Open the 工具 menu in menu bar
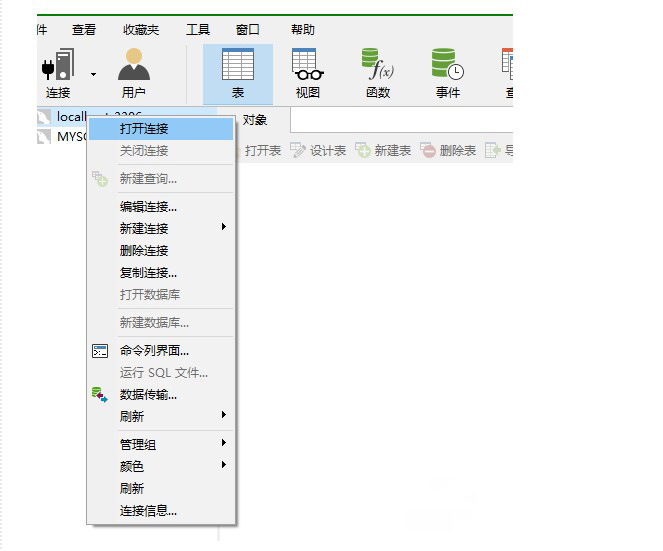The height and width of the screenshot is (551, 663). pos(198,30)
